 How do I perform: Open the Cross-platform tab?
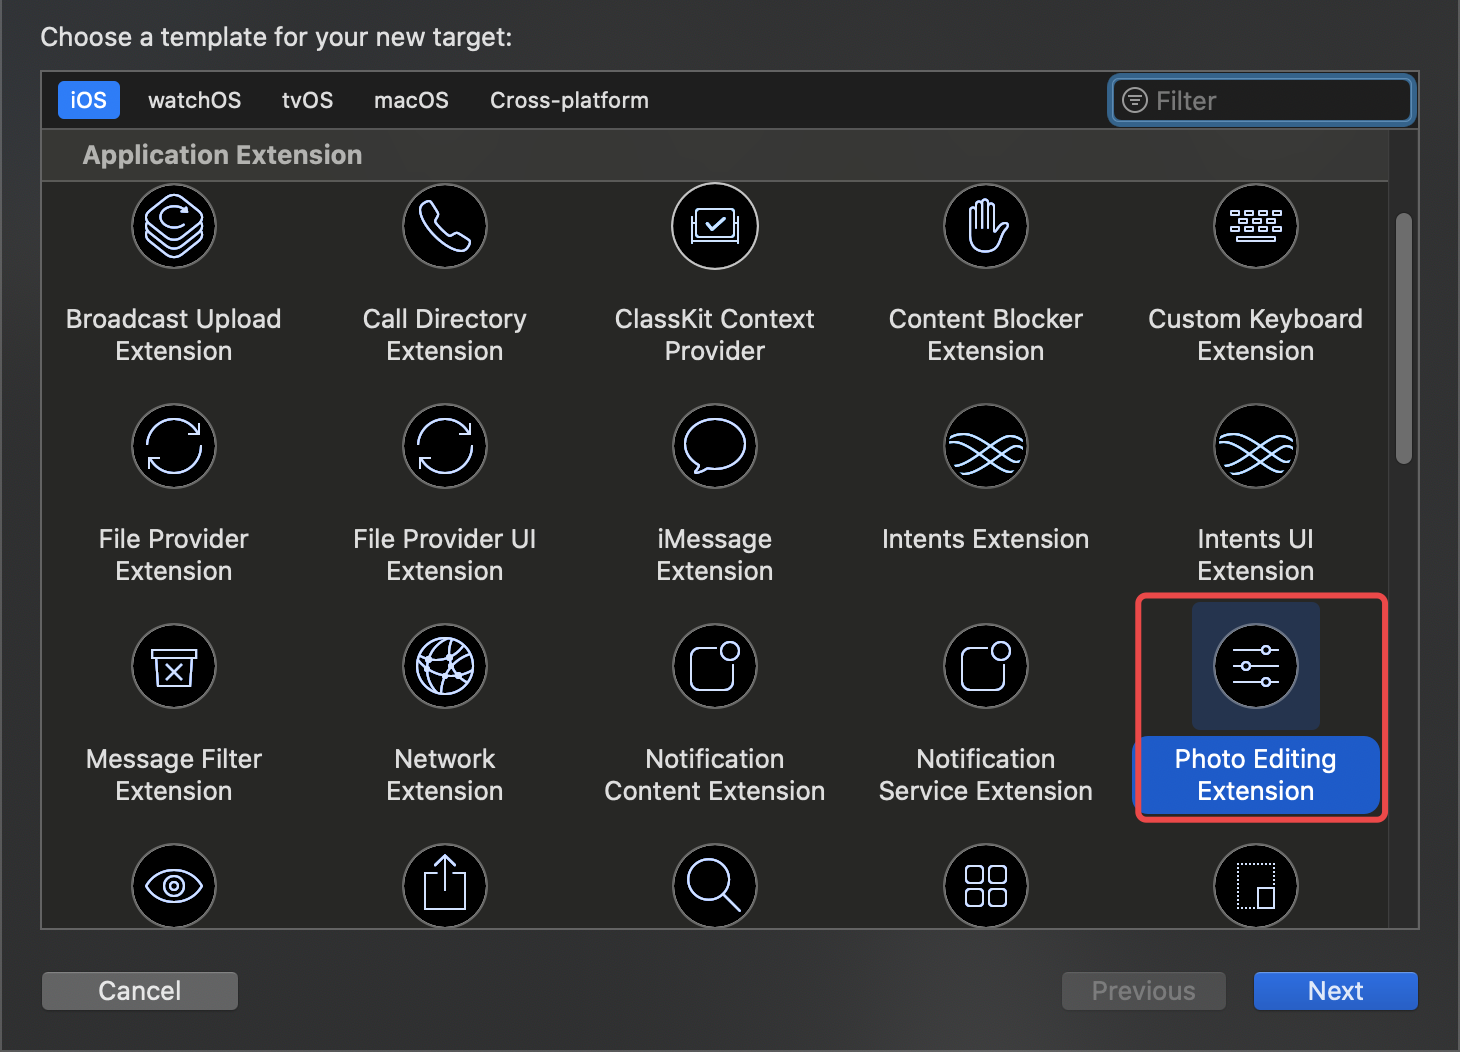click(569, 100)
